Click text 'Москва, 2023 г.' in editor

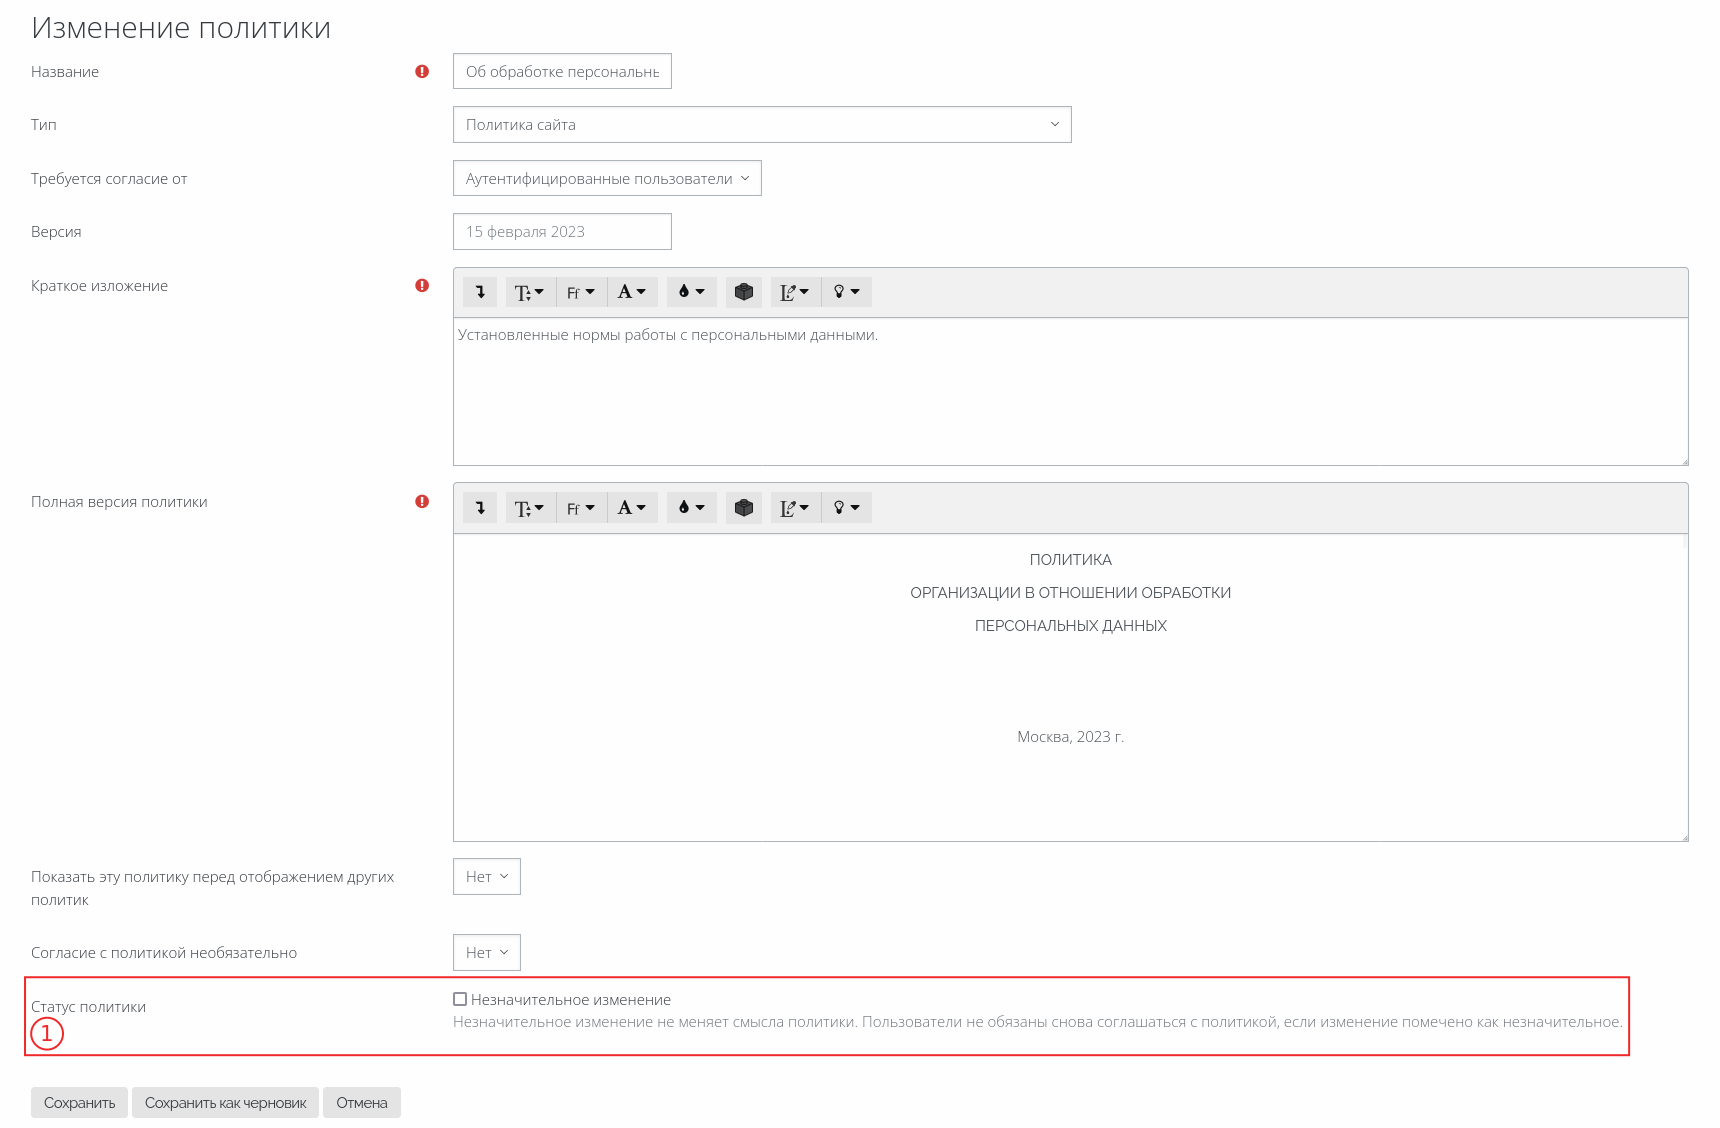pyautogui.click(x=1071, y=737)
